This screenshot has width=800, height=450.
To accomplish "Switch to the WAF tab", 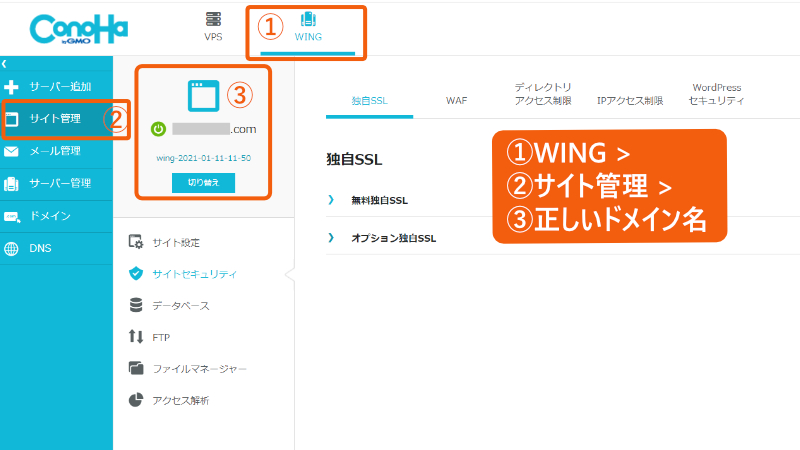I will pos(456,101).
